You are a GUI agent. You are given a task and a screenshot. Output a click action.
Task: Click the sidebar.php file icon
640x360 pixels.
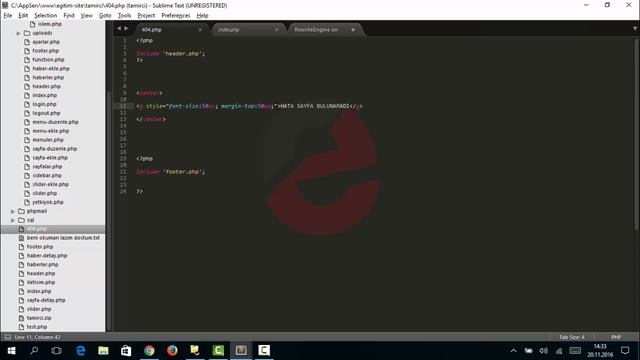coord(27,176)
